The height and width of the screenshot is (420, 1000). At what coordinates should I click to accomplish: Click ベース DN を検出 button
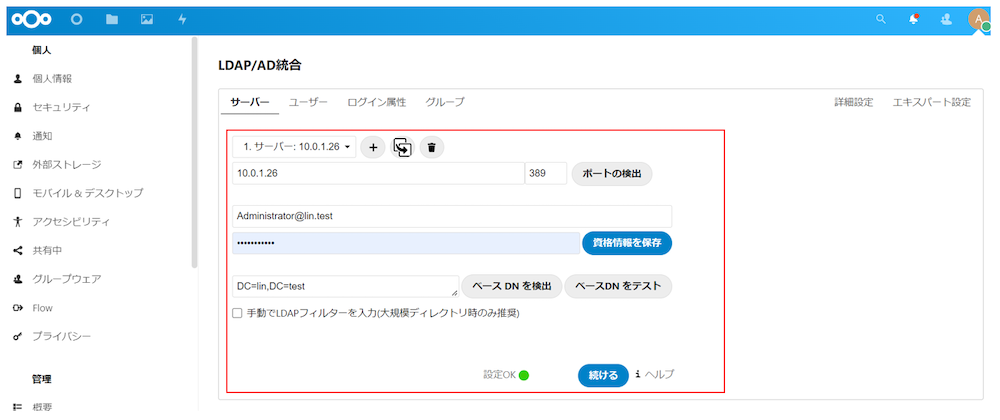click(511, 286)
